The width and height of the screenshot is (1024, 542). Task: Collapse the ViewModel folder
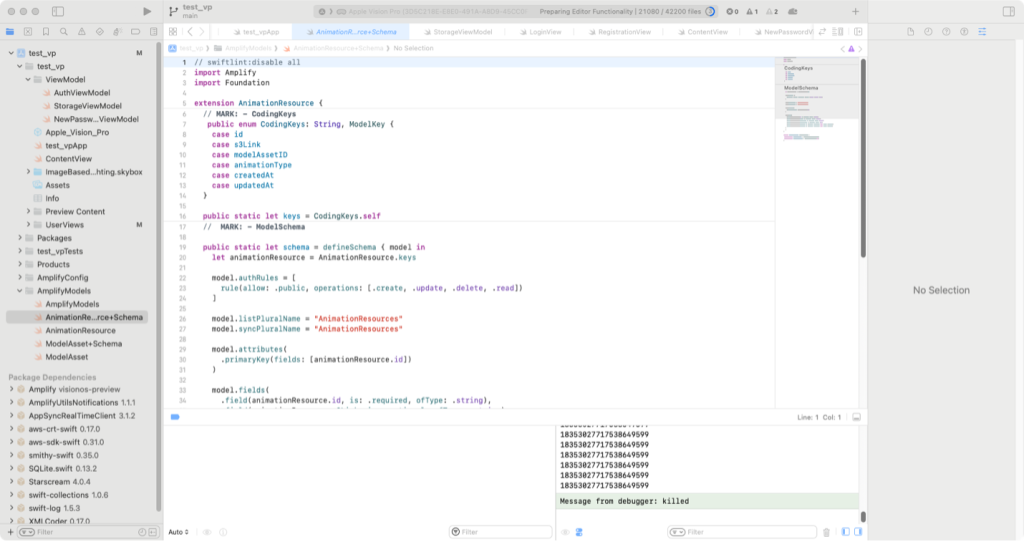(27, 79)
